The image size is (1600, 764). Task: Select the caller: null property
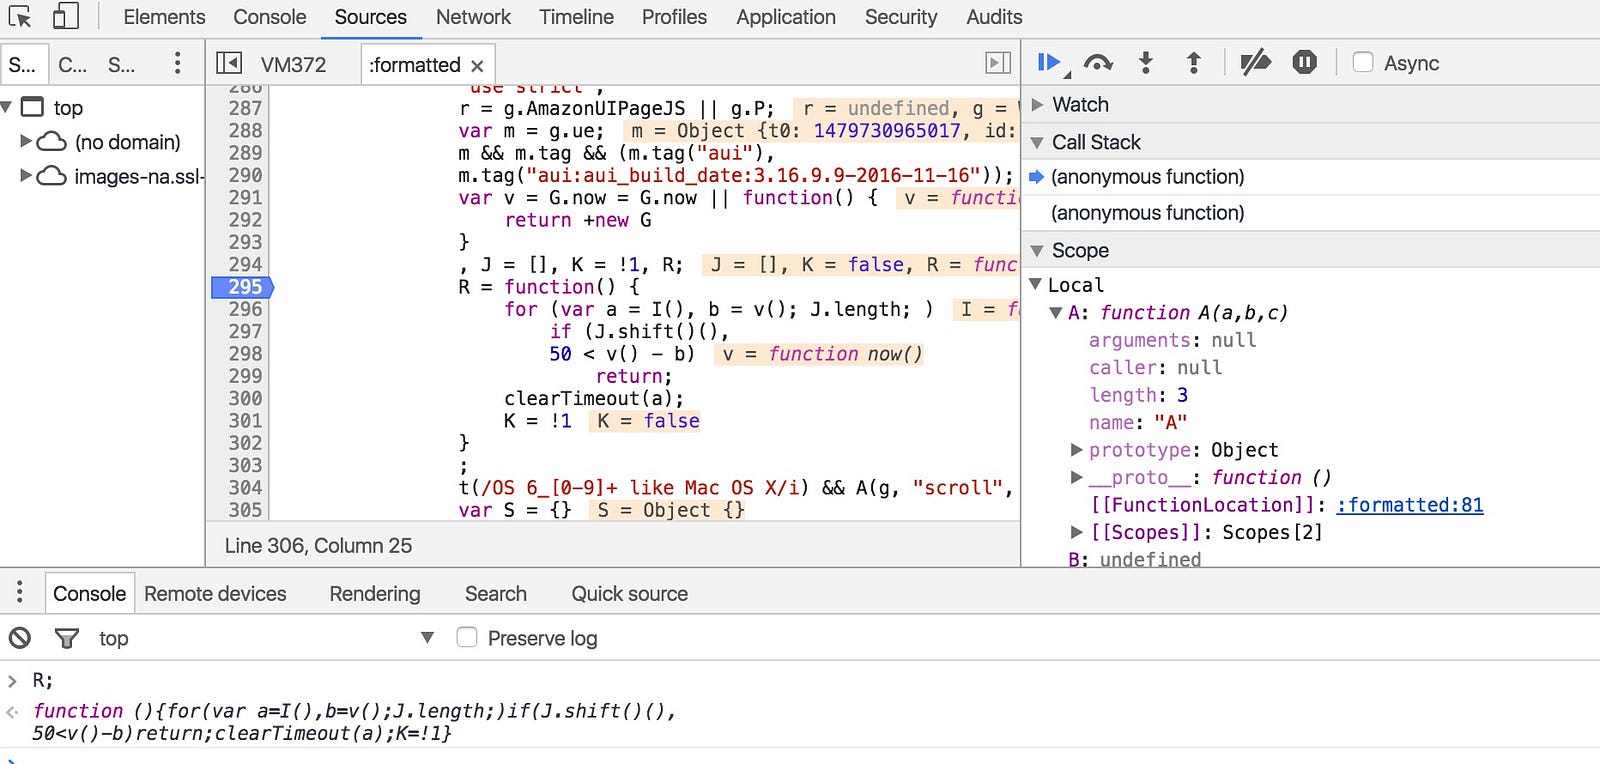click(1155, 368)
